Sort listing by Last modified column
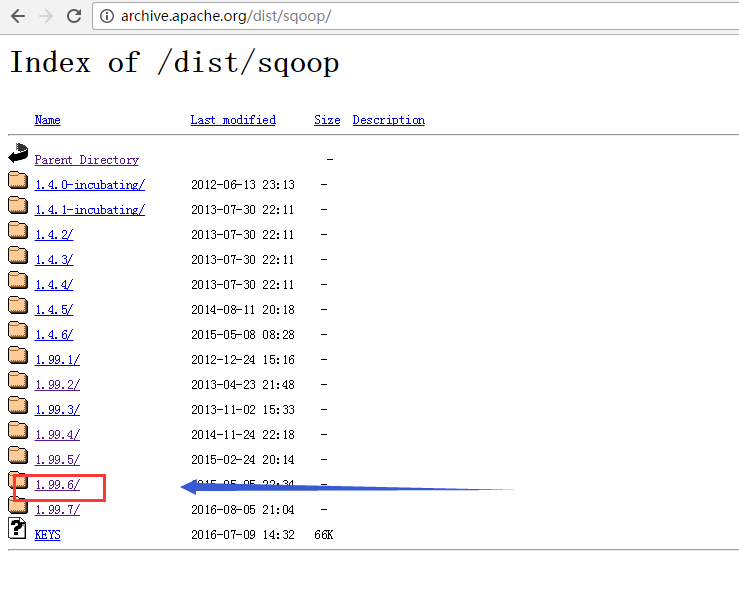The height and width of the screenshot is (592, 739). click(233, 120)
